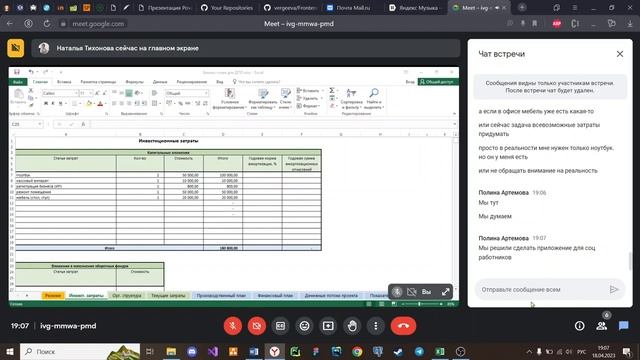Select the Данные ribbon tab
640x360 pixels.
click(160, 82)
